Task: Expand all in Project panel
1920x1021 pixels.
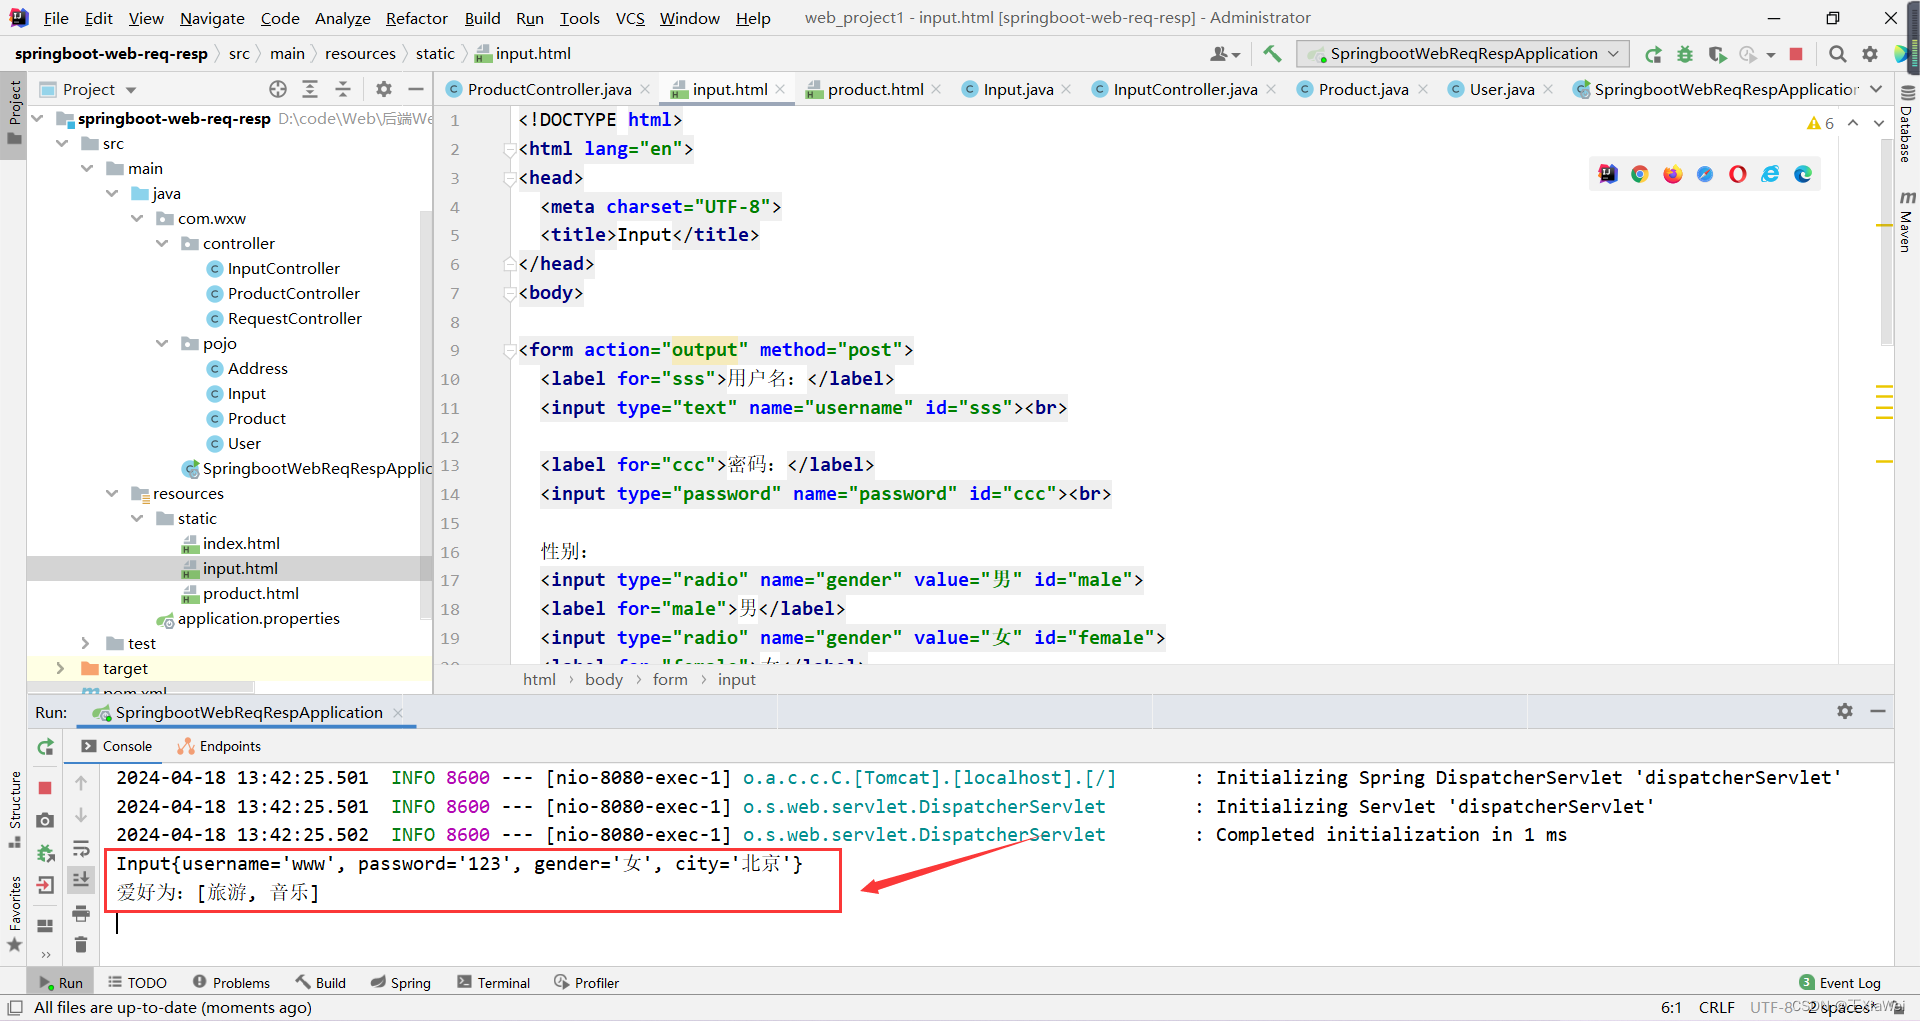Action: click(x=310, y=89)
